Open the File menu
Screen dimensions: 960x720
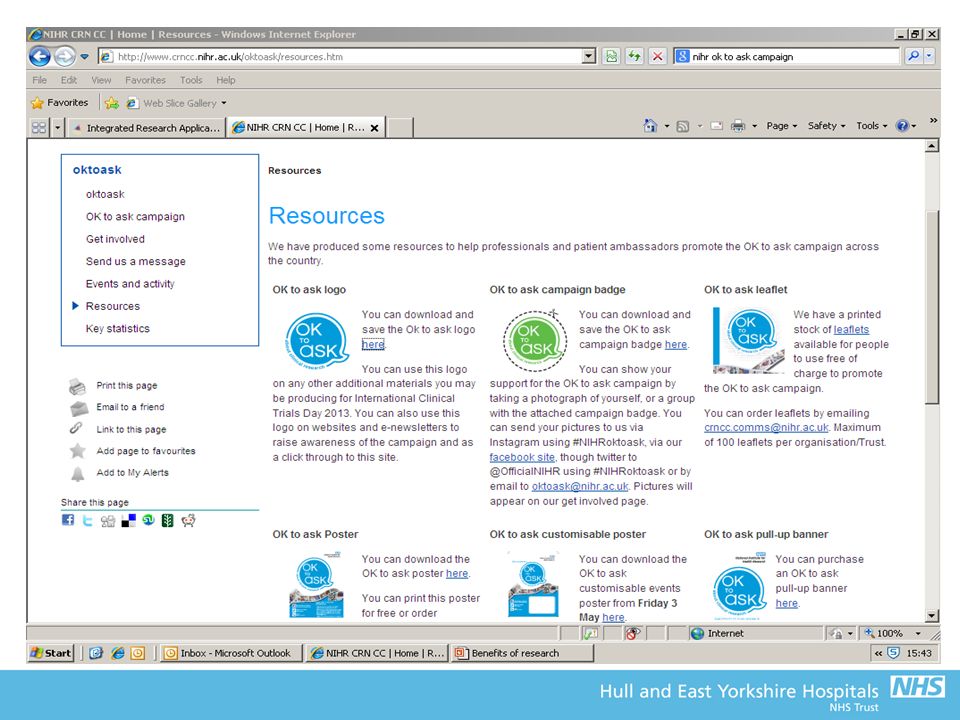pyautogui.click(x=39, y=80)
